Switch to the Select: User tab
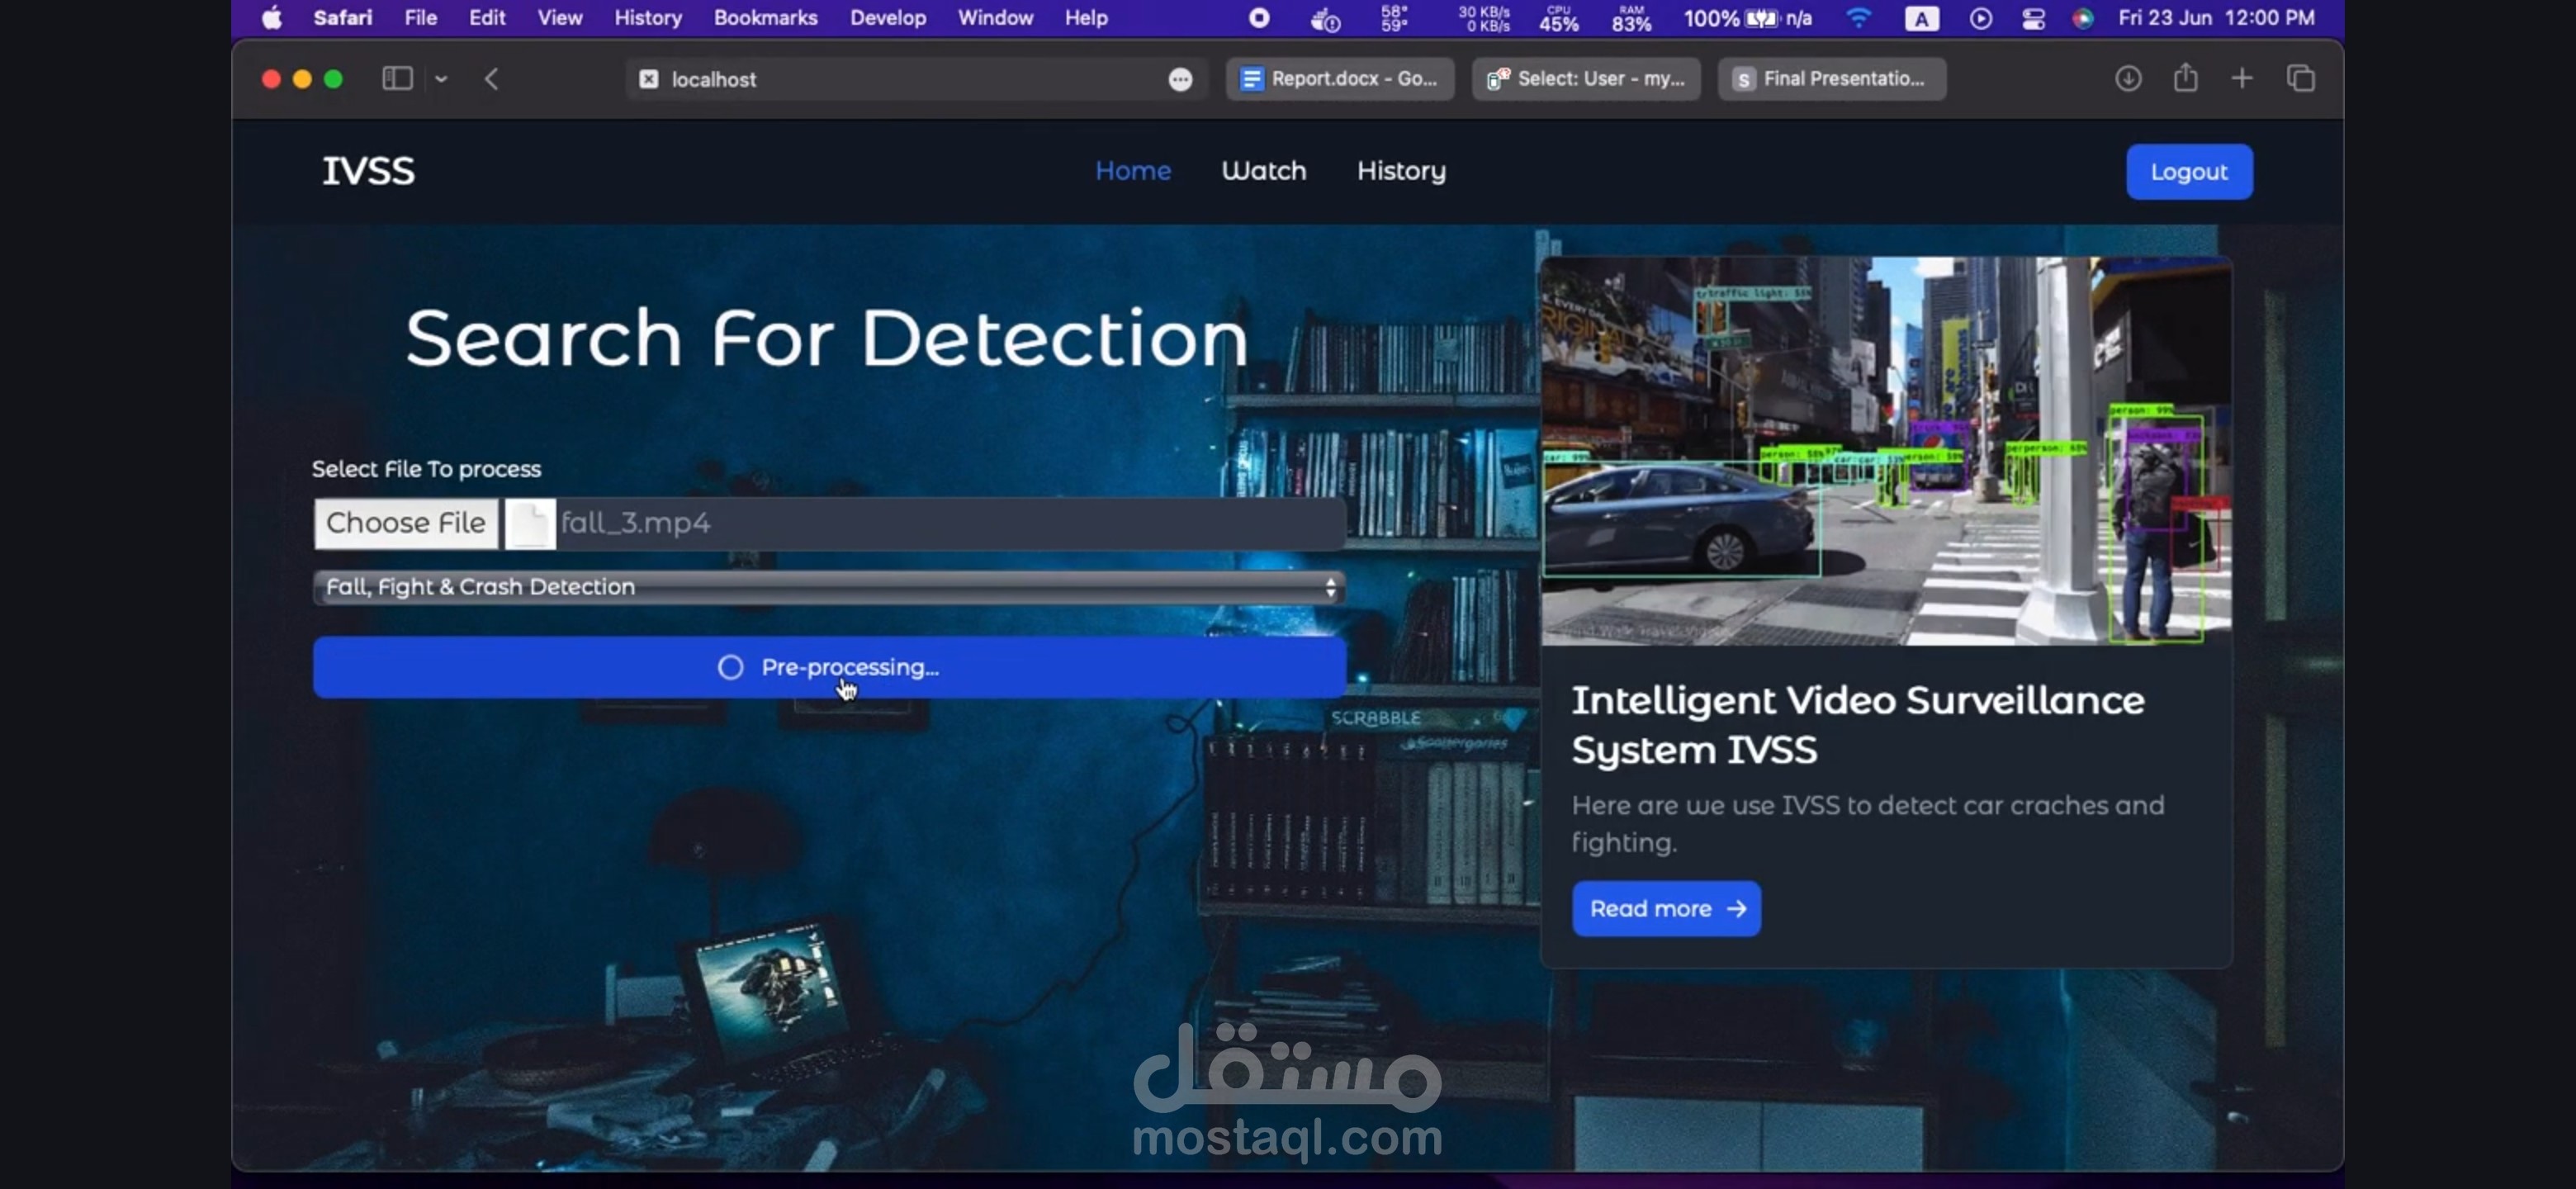 [x=1586, y=79]
